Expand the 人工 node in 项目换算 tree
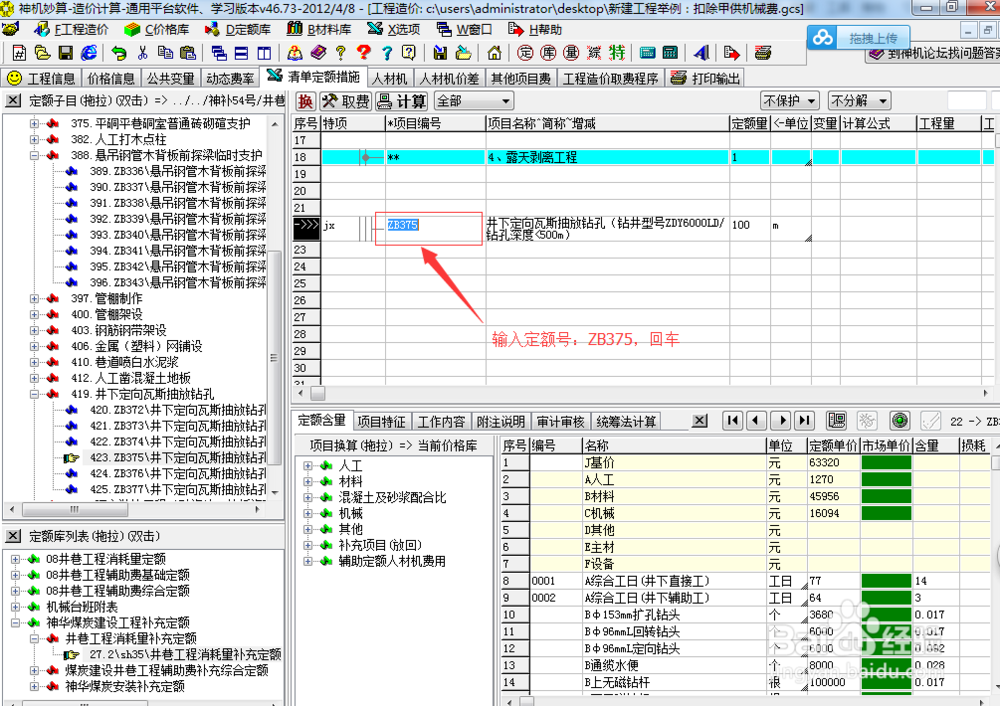The image size is (1000, 706). tap(308, 466)
